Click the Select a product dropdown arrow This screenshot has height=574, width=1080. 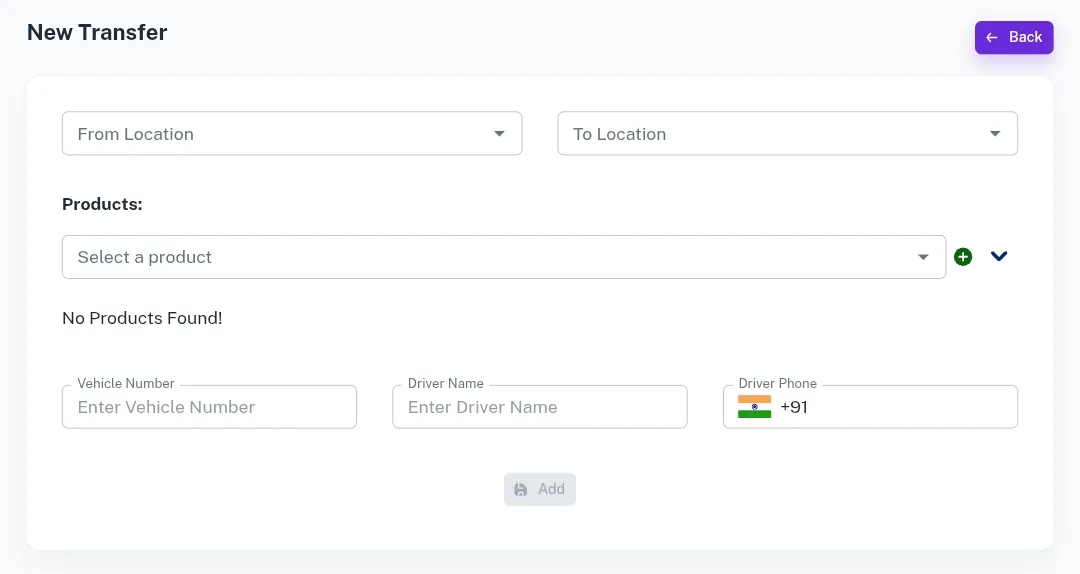pos(923,257)
